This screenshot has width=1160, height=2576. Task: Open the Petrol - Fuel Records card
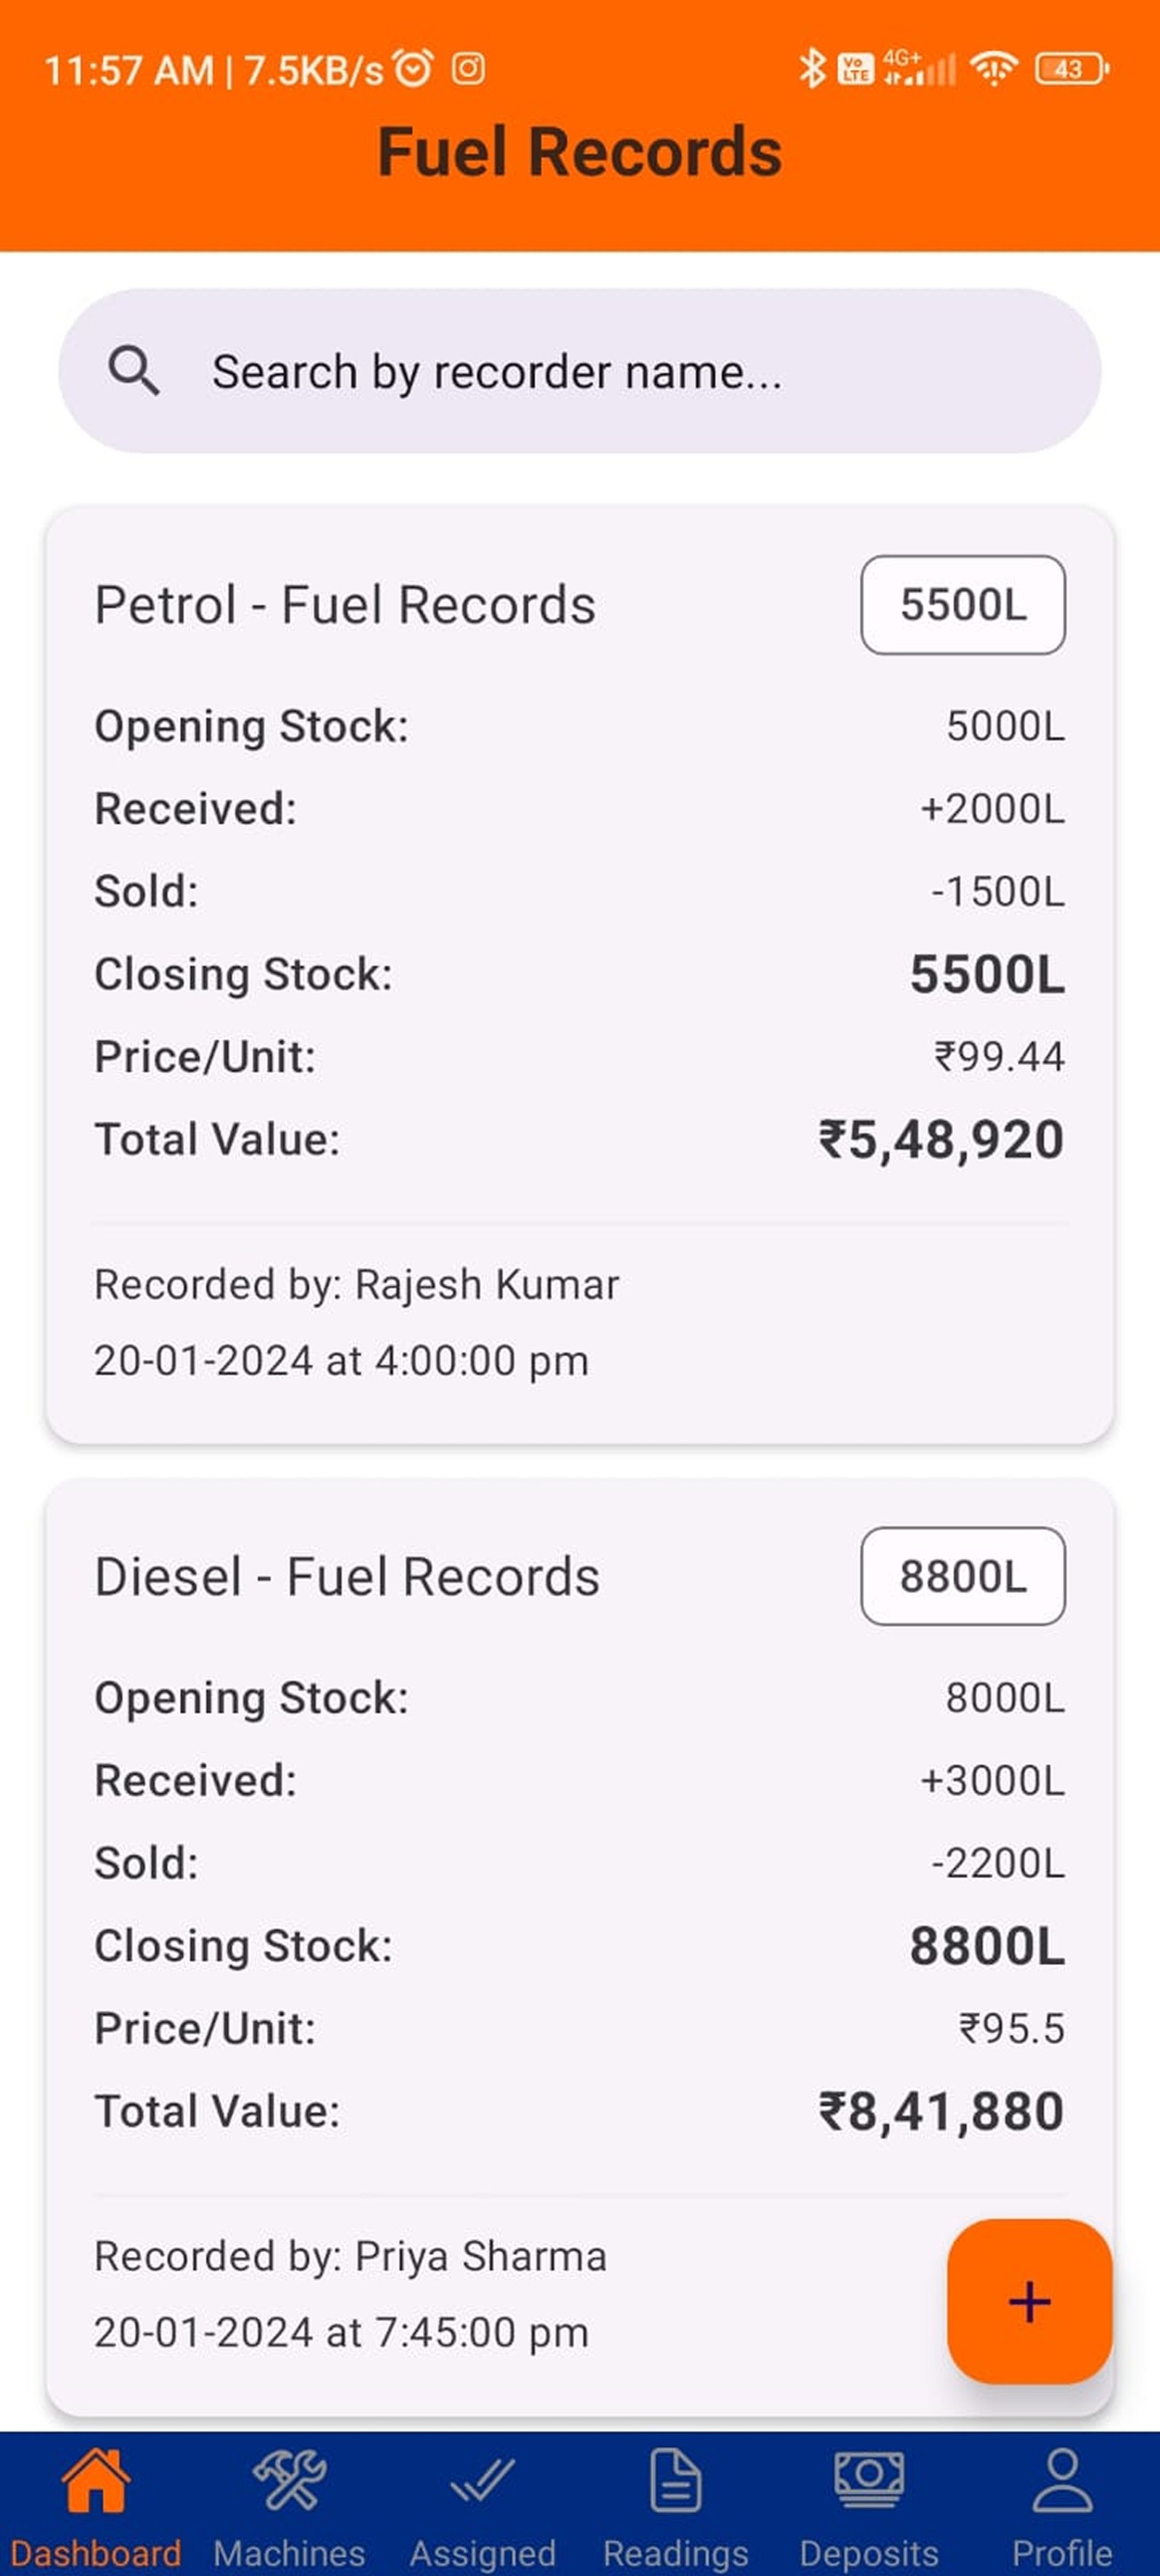pyautogui.click(x=345, y=605)
